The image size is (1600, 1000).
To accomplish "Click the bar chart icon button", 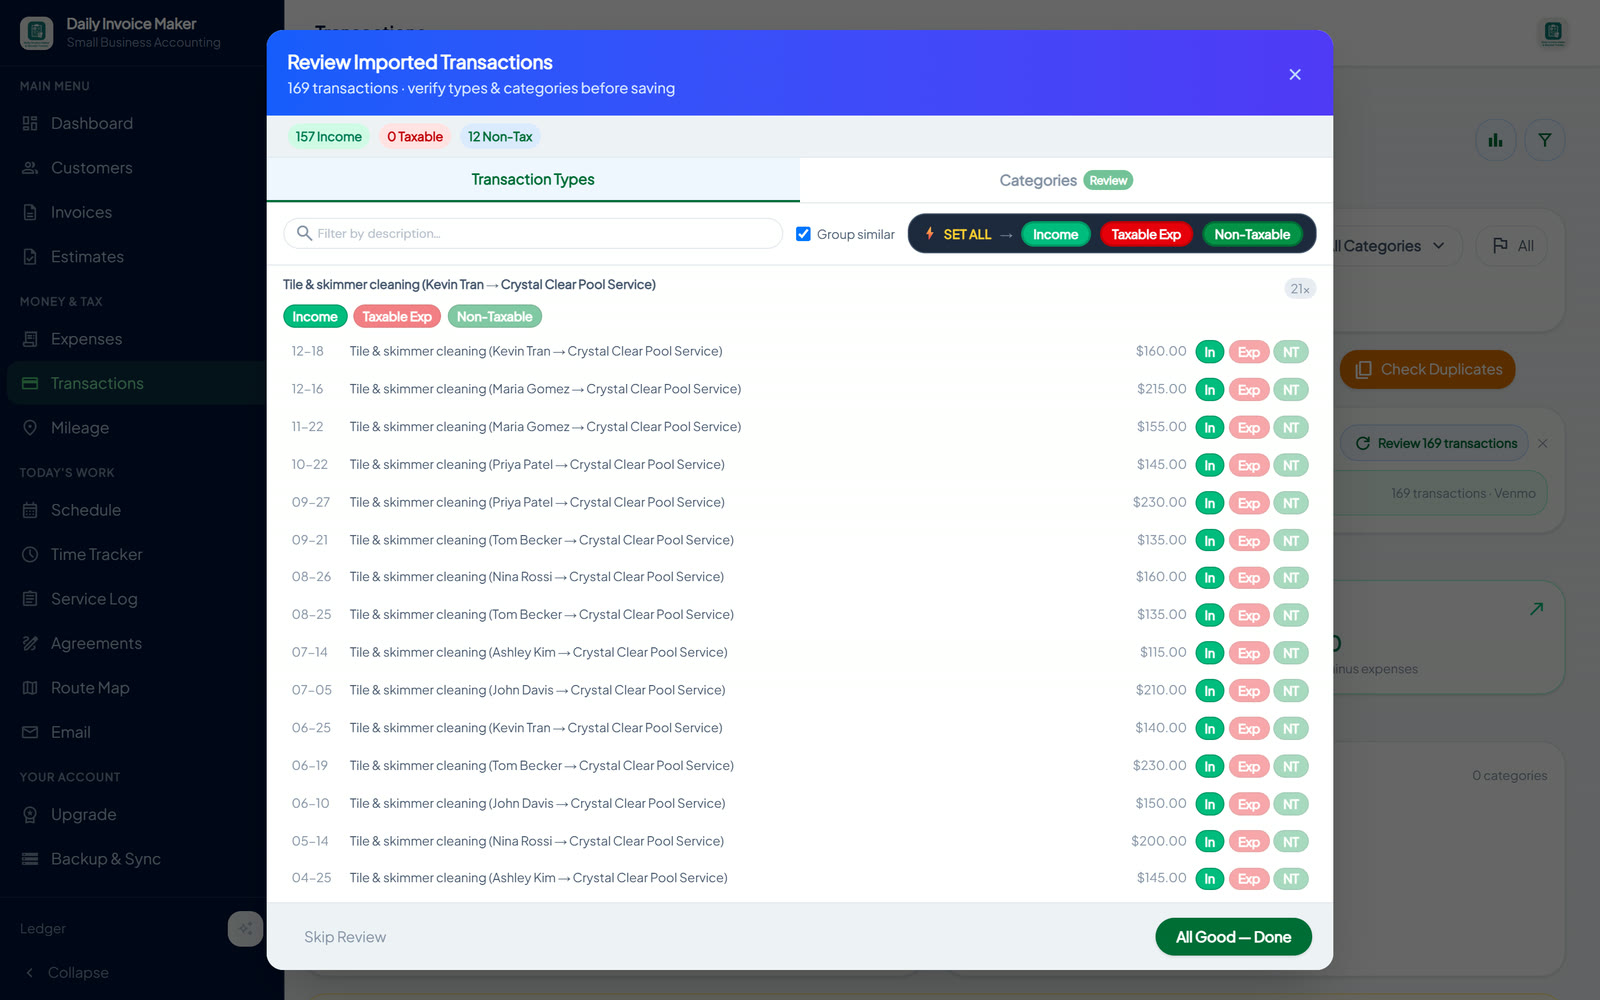I will point(1495,140).
